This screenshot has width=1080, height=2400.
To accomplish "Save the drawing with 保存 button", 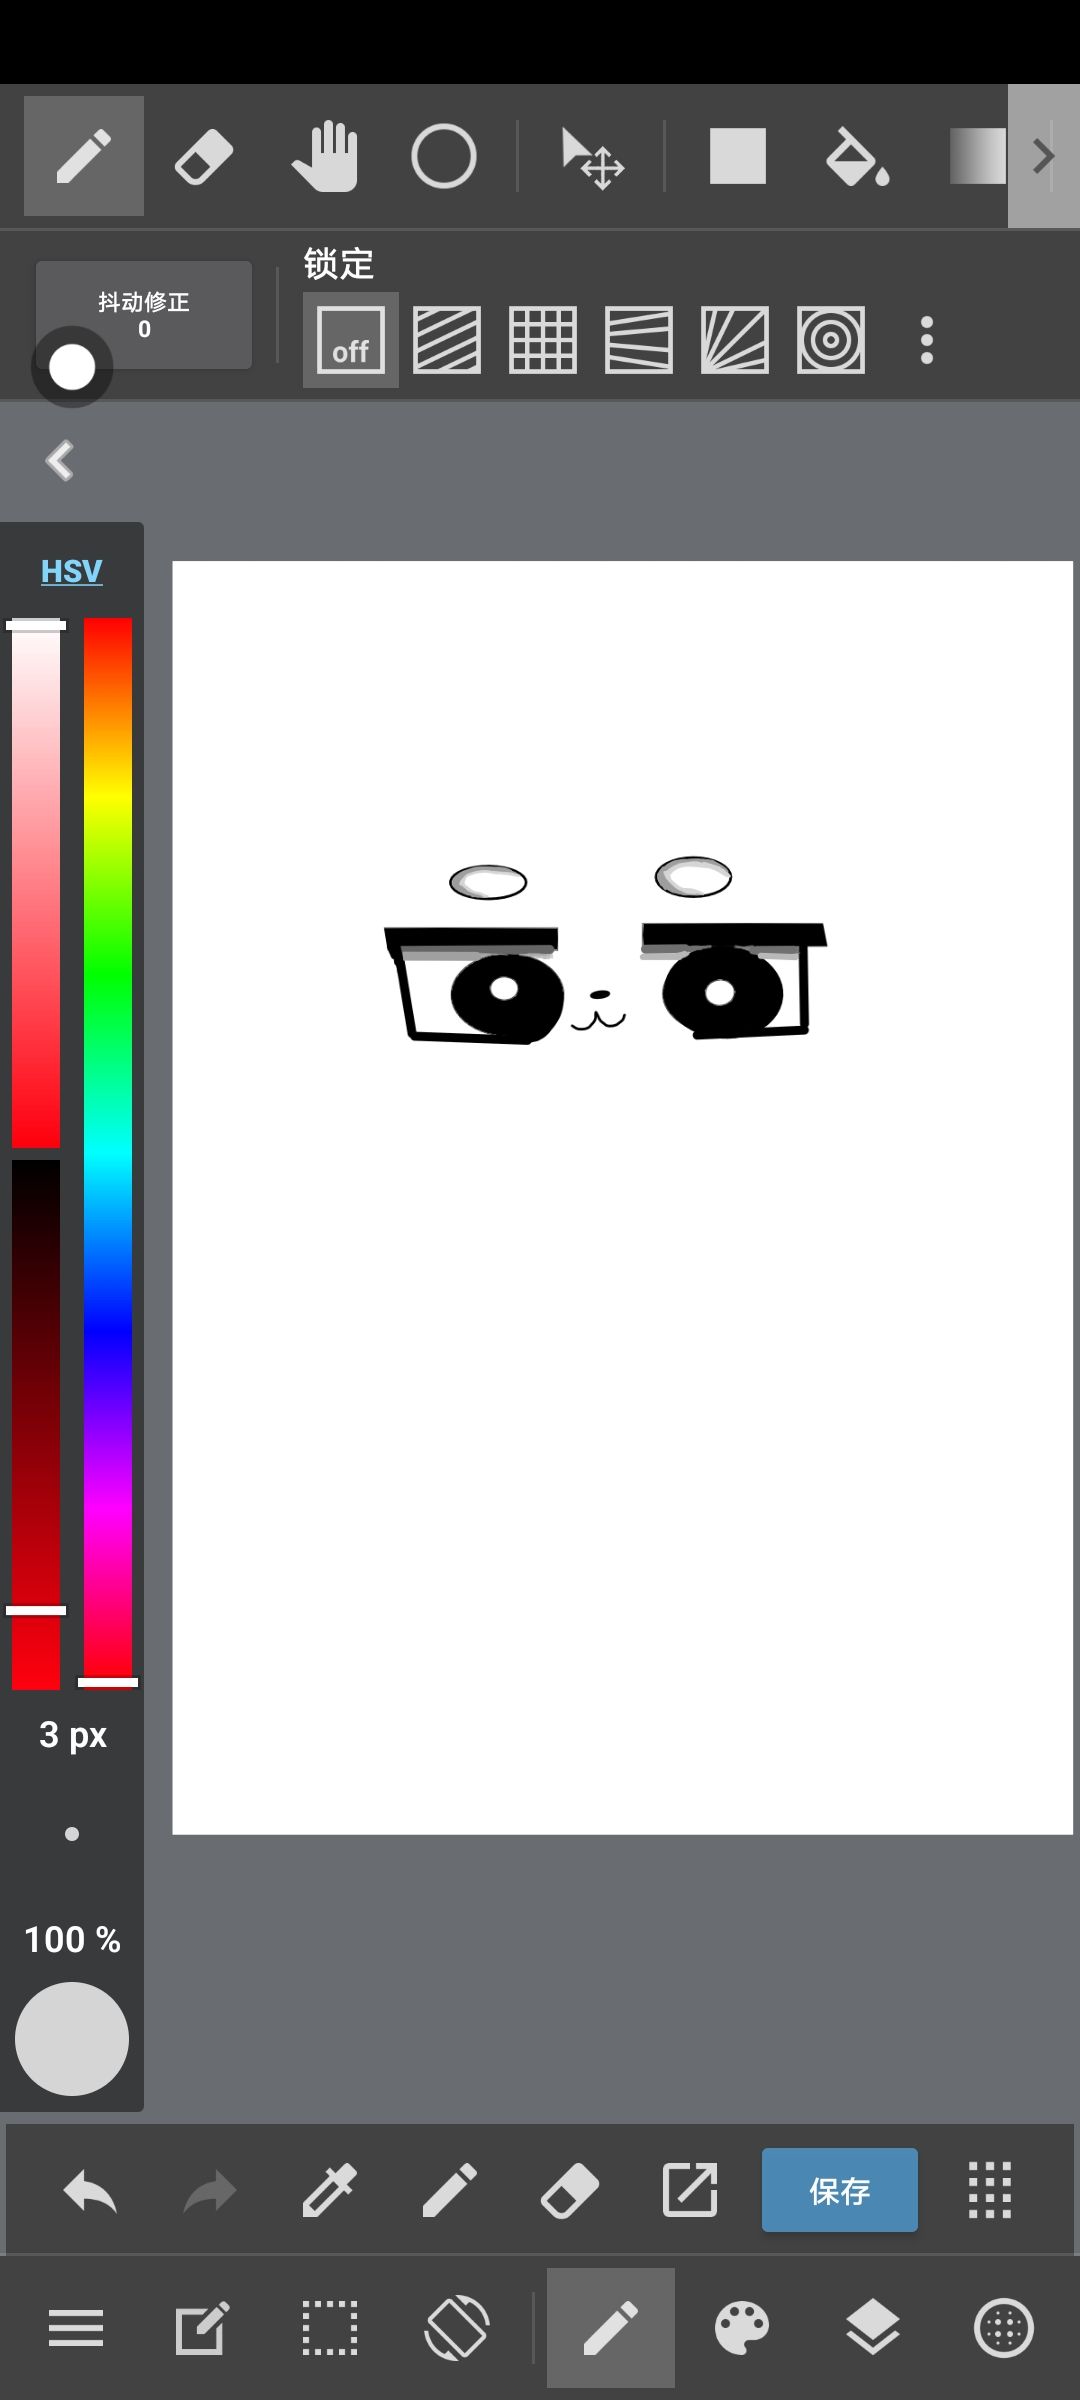I will 840,2190.
